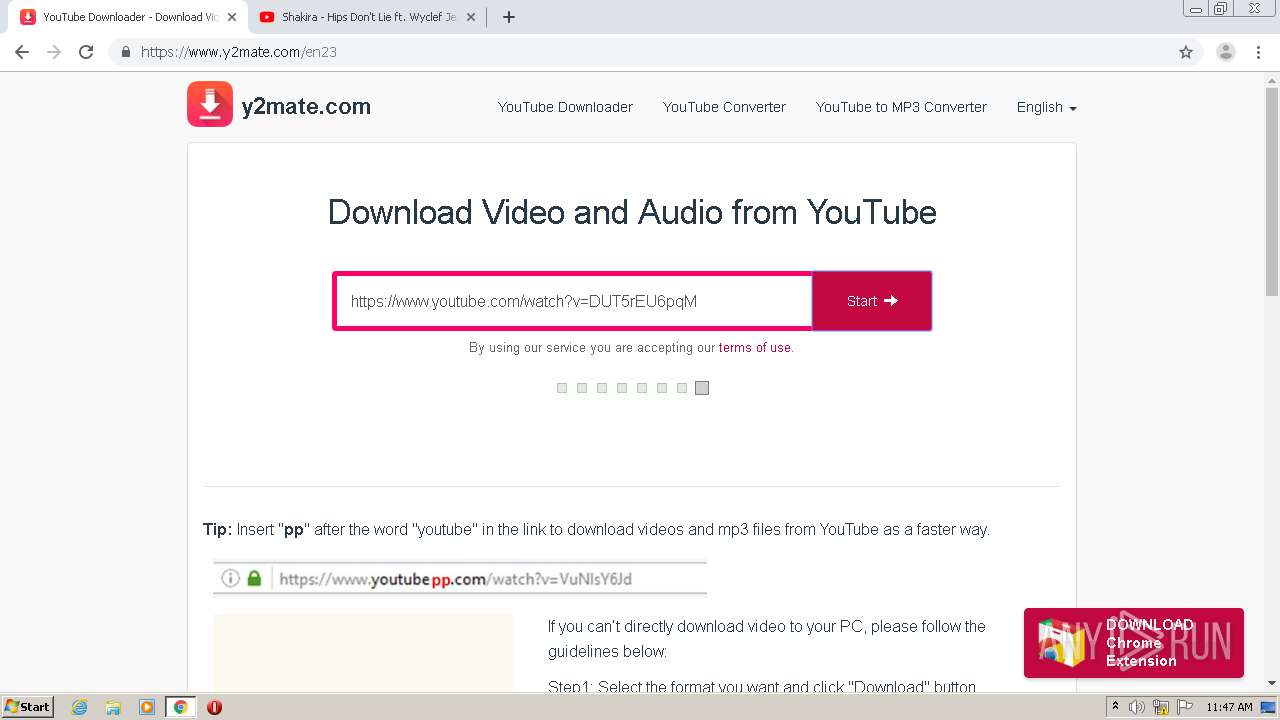Open a new tab with the plus button
This screenshot has height=720, width=1280.
[x=508, y=17]
